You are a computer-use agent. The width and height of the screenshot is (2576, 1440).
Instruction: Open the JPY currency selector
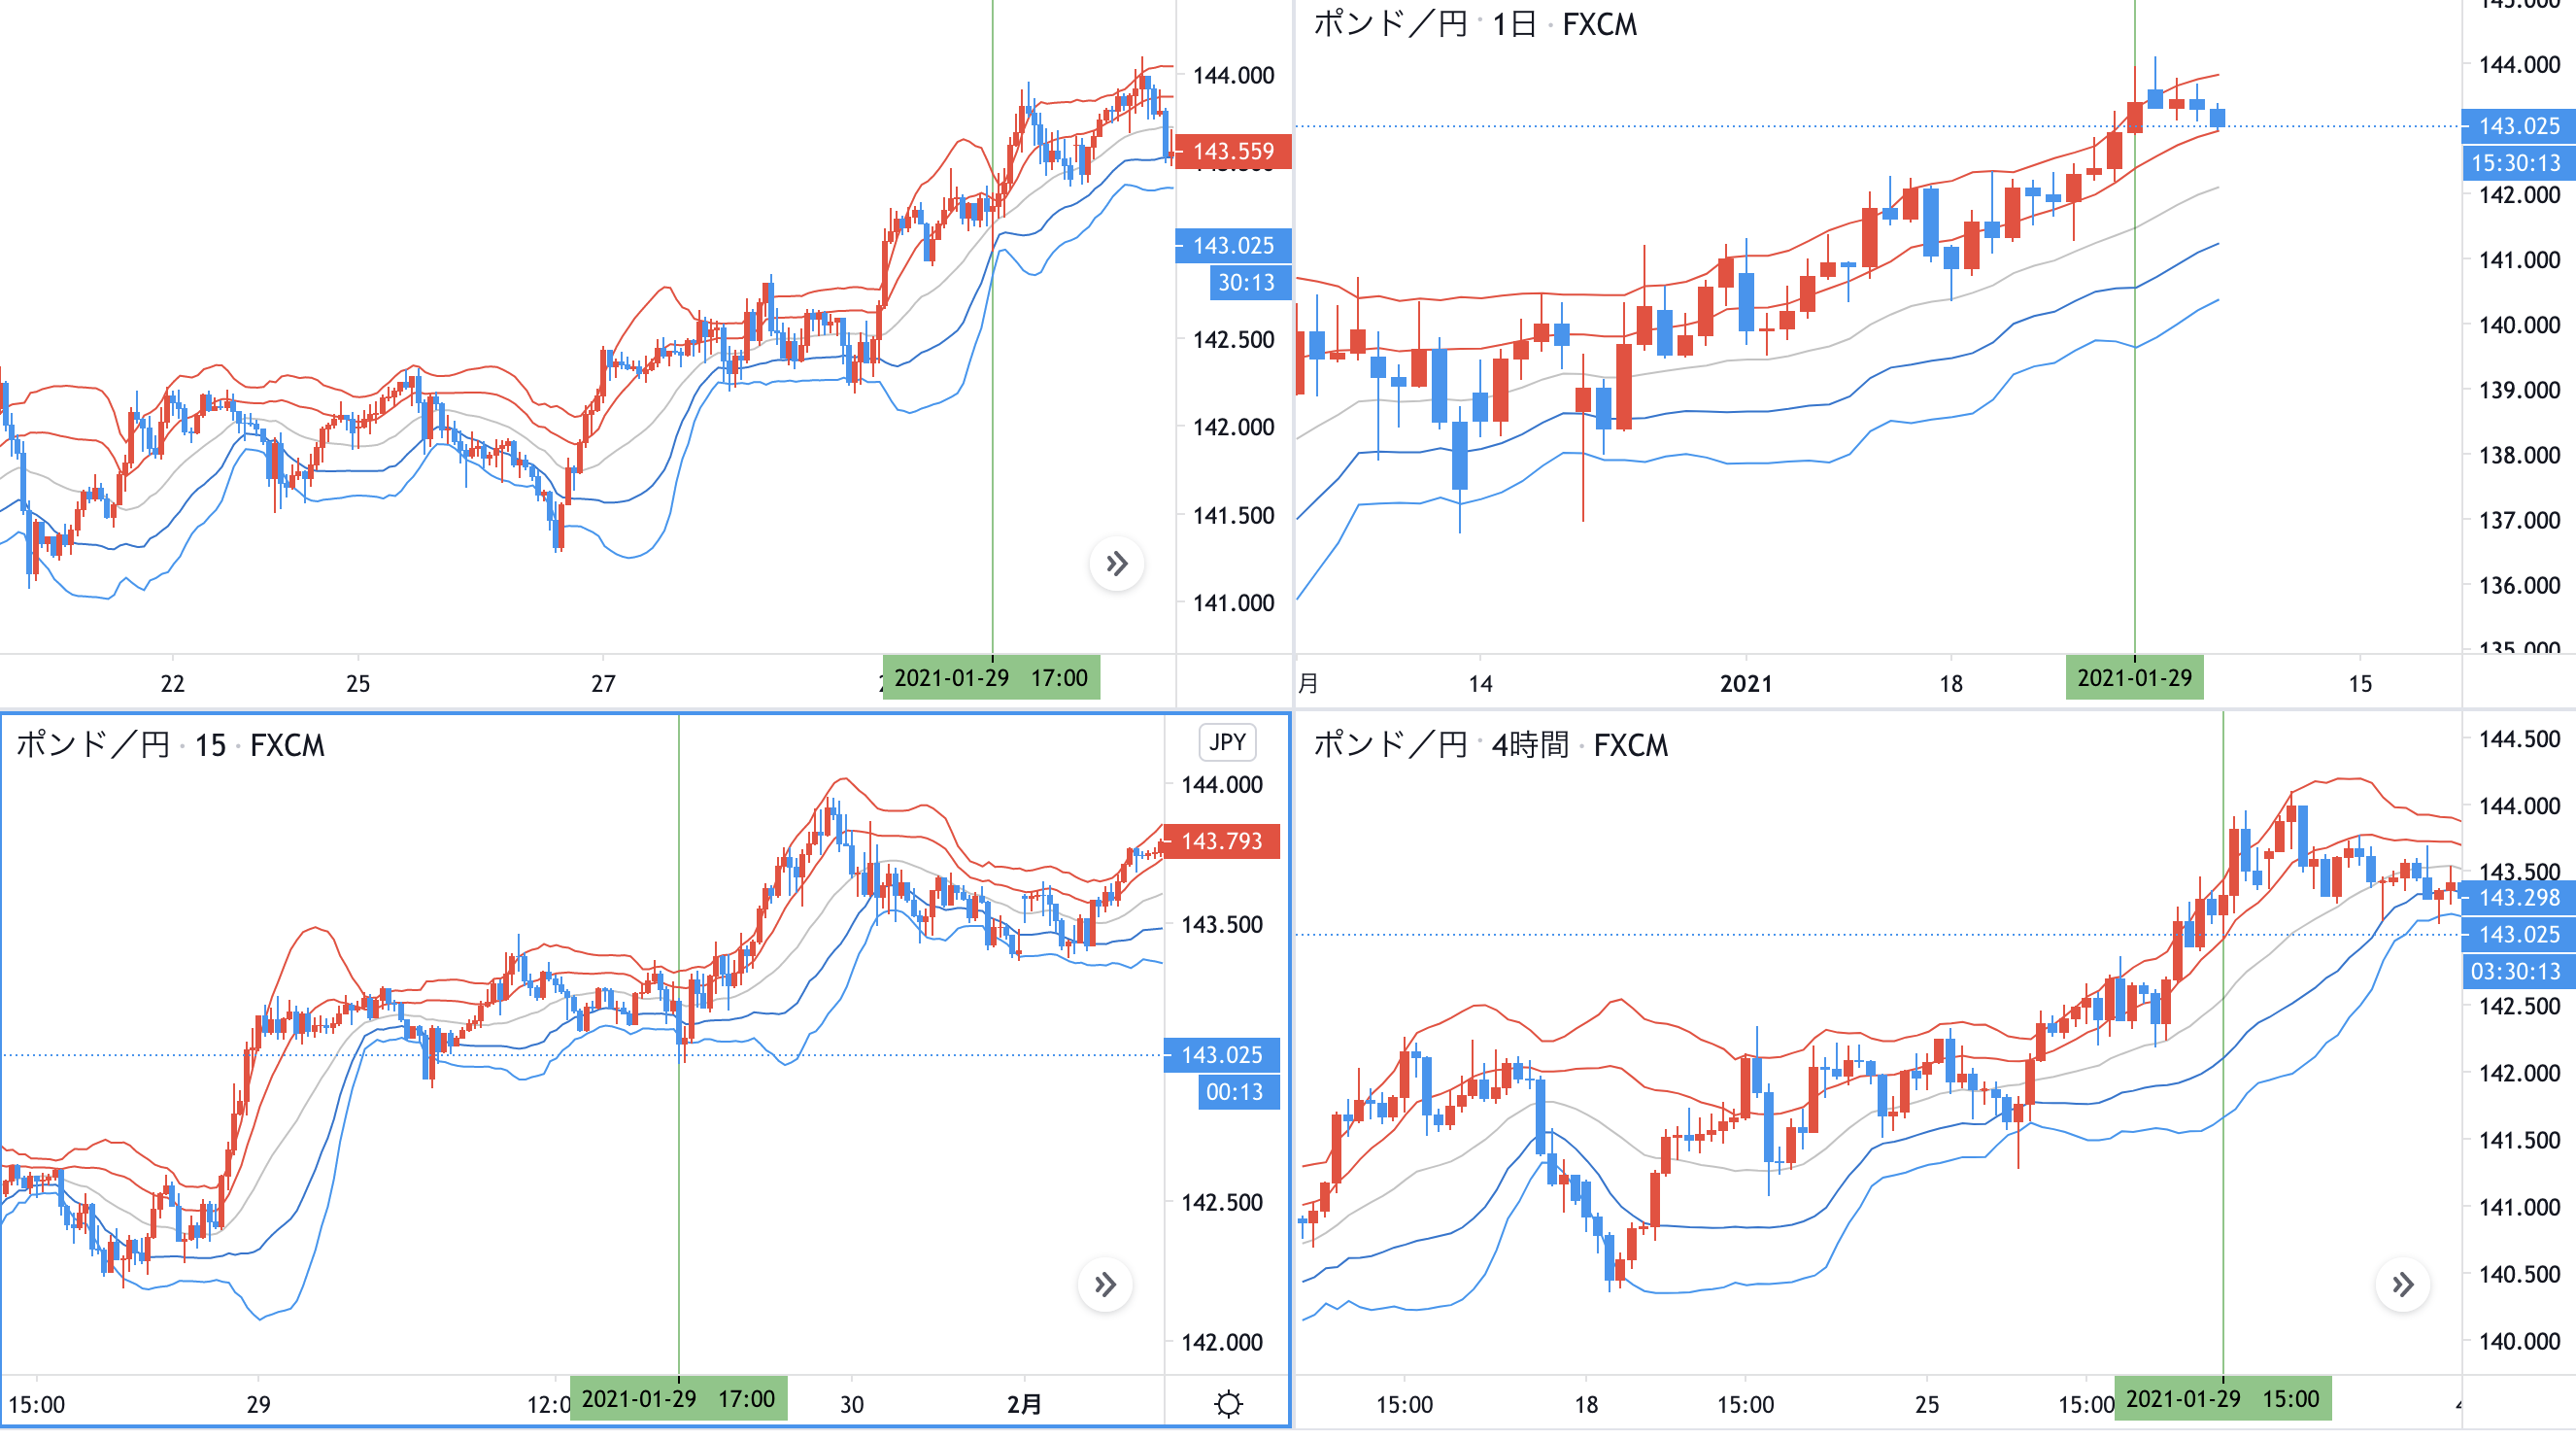click(1226, 742)
